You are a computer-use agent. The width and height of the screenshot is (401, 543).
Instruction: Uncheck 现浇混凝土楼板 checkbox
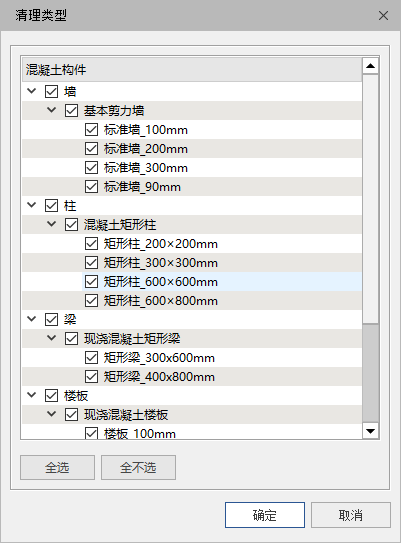click(x=71, y=415)
